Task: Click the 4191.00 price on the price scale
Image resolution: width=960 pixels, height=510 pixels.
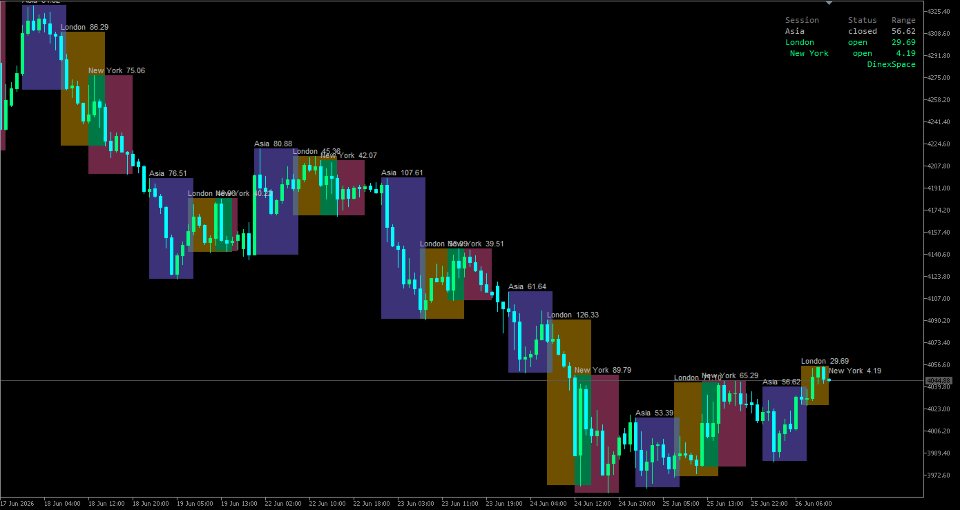Action: [940, 188]
